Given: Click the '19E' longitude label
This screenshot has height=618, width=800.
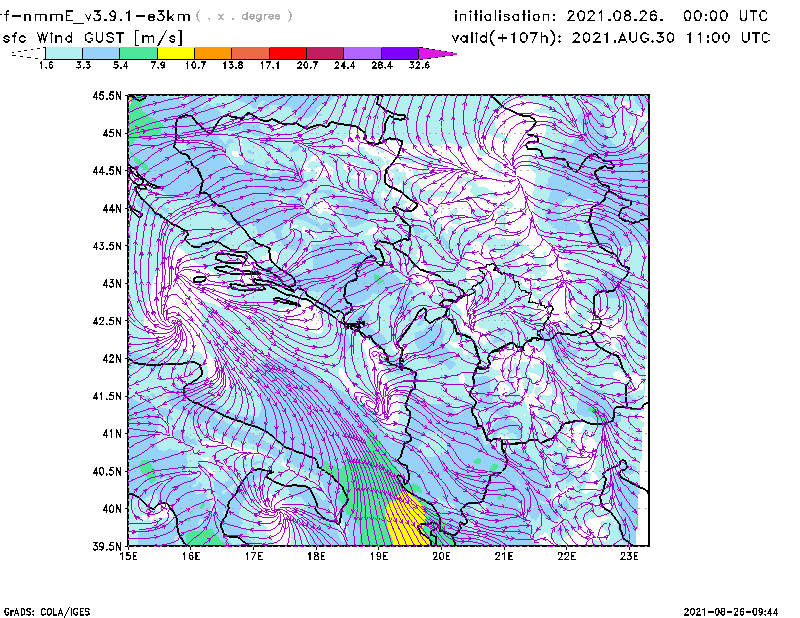Looking at the screenshot, I should click(379, 556).
